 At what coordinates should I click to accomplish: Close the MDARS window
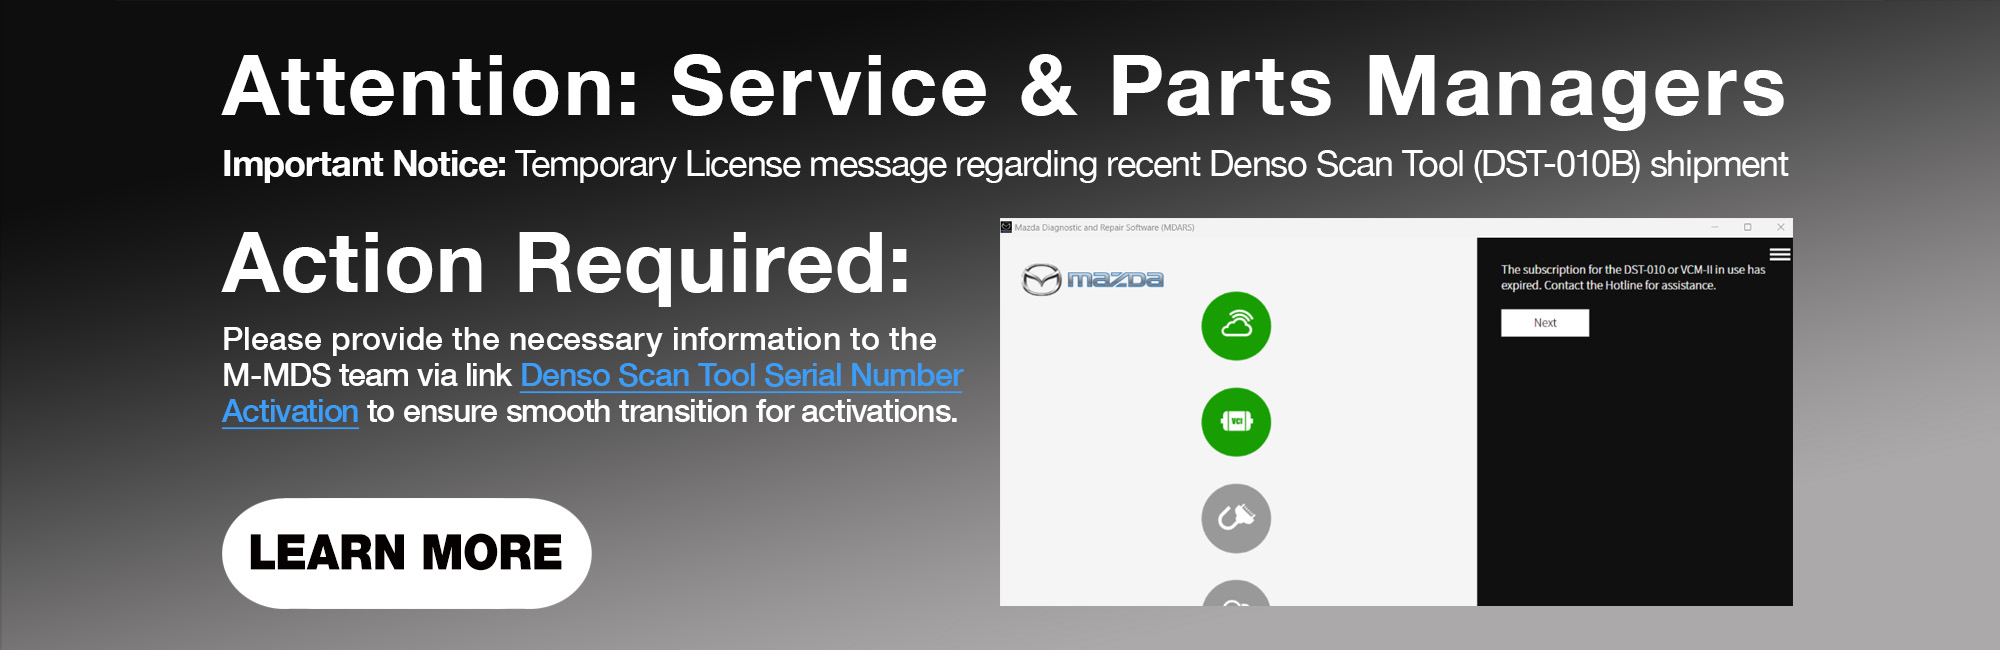pyautogui.click(x=1780, y=227)
